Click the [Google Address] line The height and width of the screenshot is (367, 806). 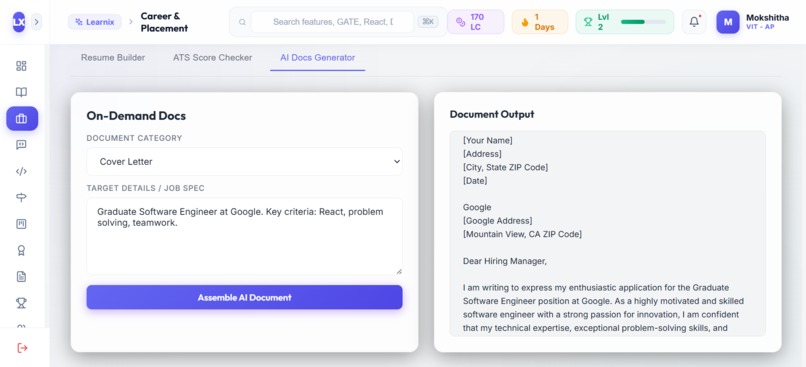498,221
